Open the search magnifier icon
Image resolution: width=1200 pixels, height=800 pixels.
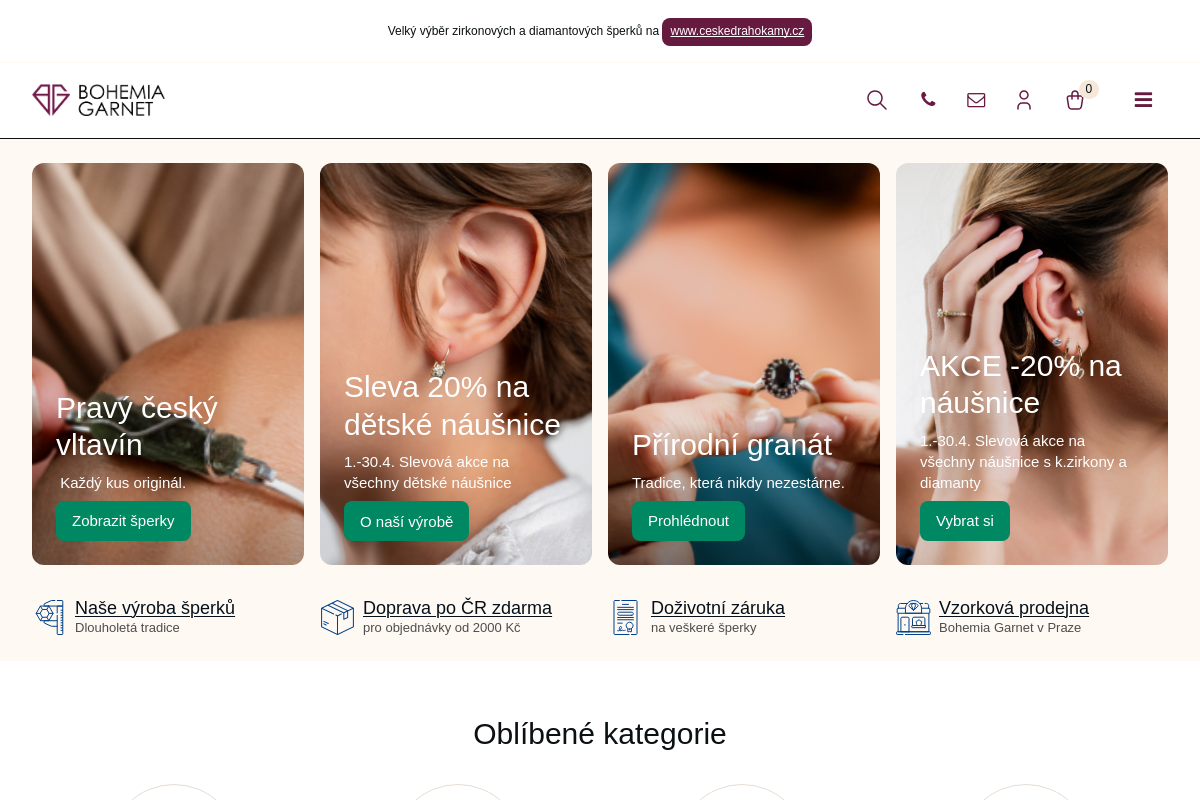877,100
